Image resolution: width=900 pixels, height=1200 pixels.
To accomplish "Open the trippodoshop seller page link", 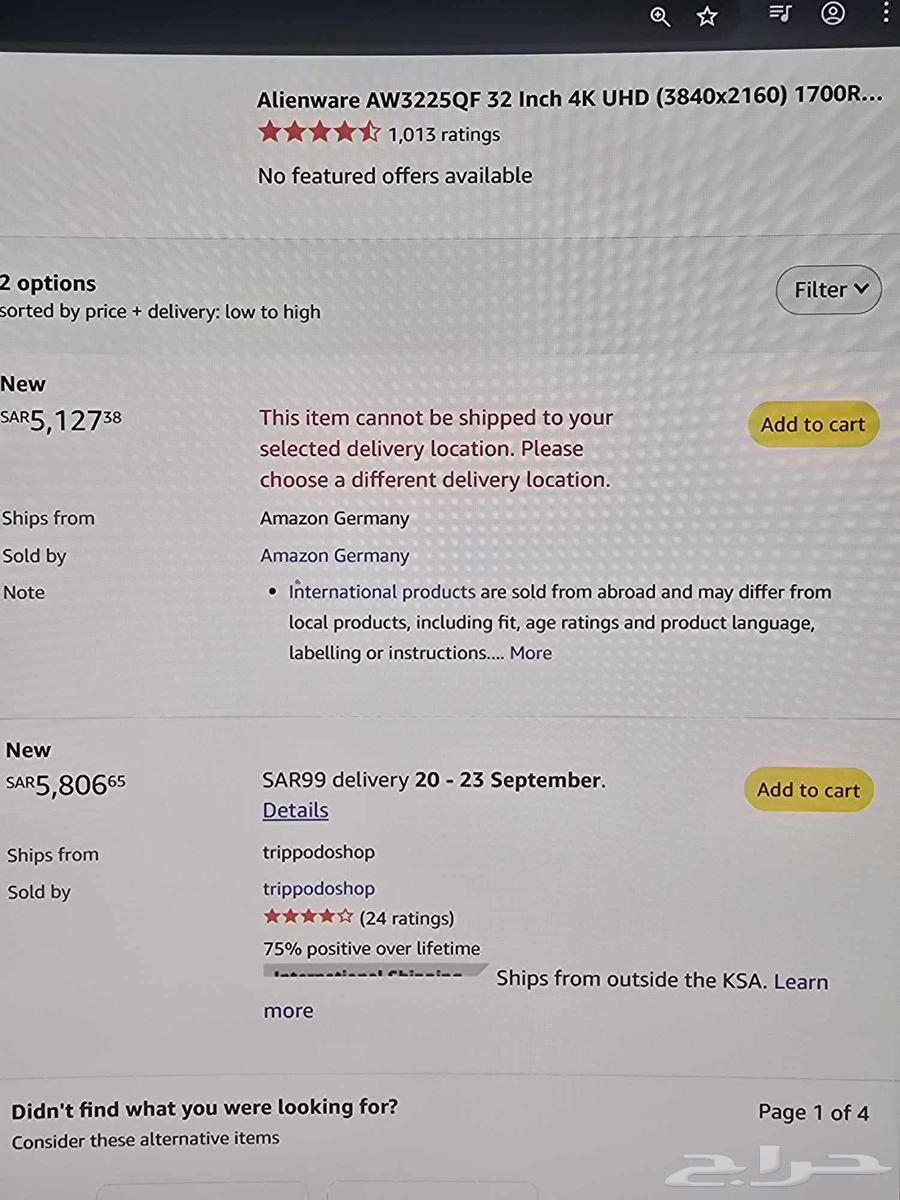I will [319, 889].
